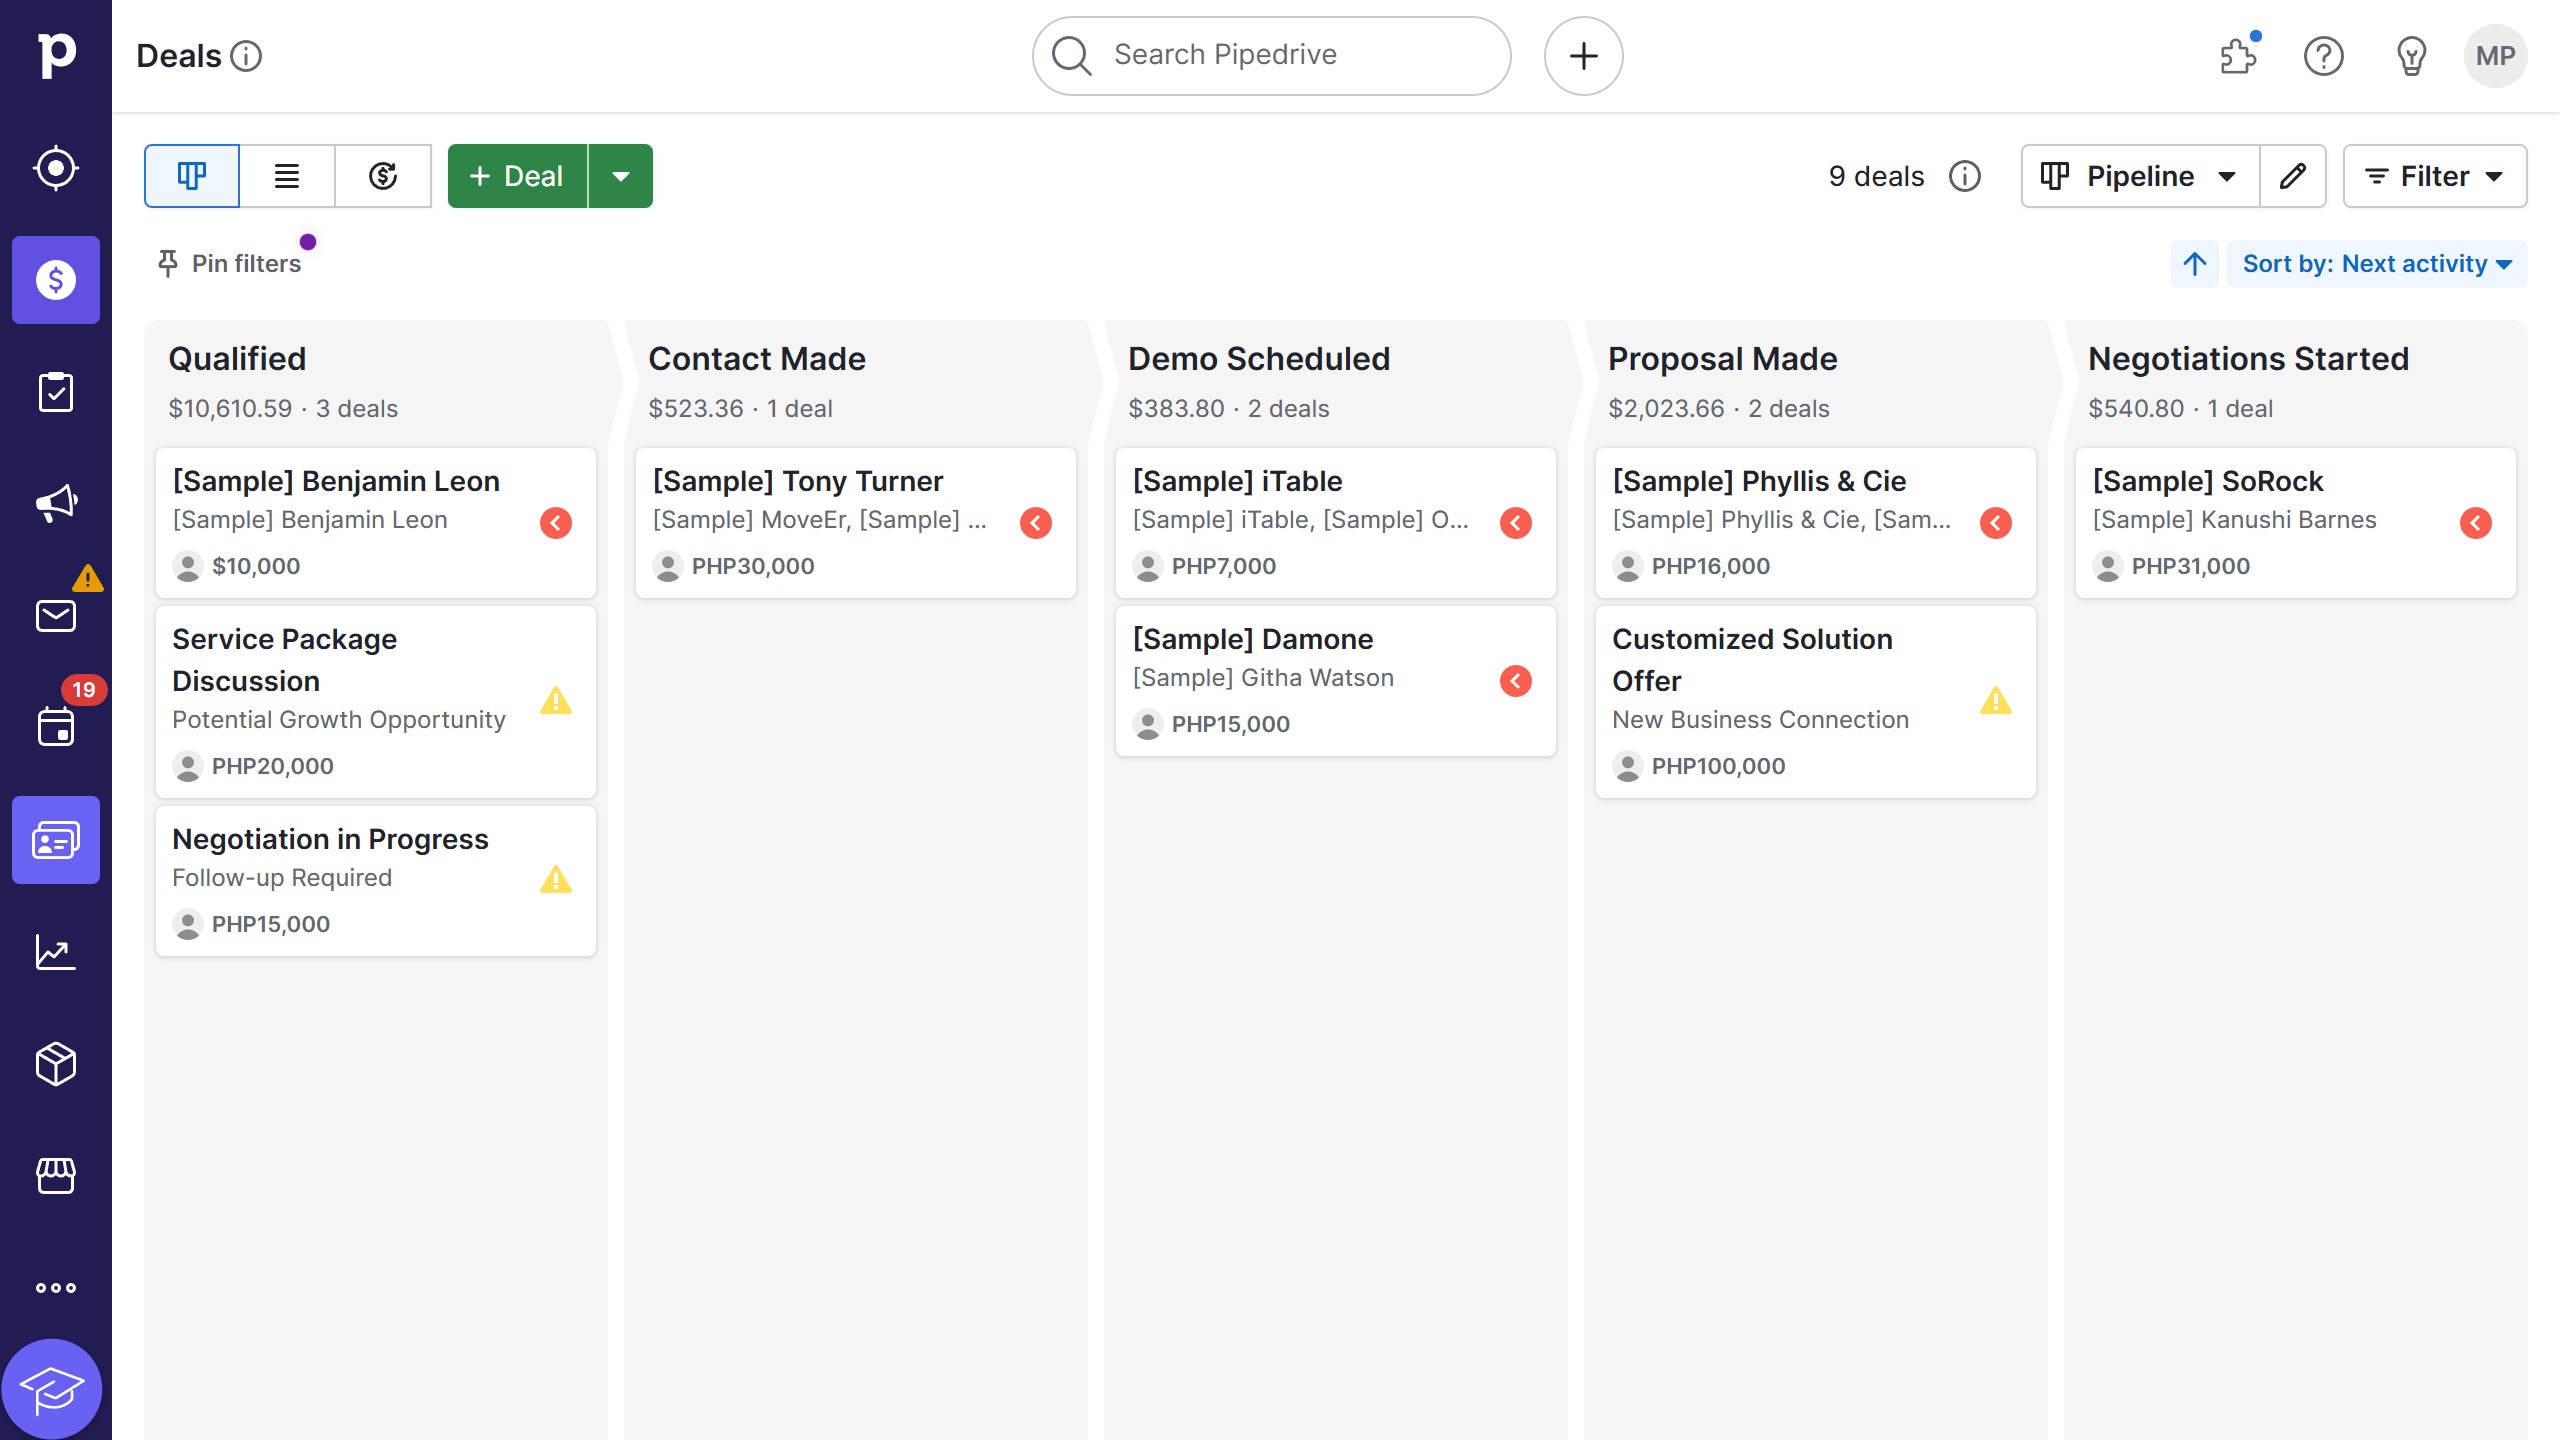Open the green Deal button's dropdown arrow
Viewport: 2560px width, 1440px height.
(622, 176)
